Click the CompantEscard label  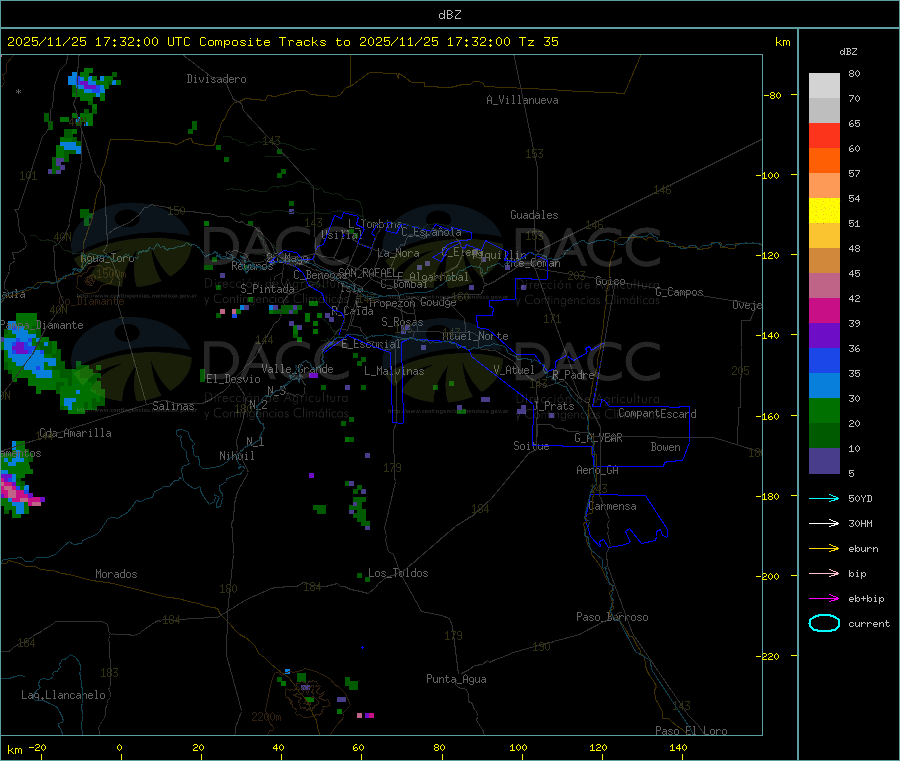[x=657, y=414]
